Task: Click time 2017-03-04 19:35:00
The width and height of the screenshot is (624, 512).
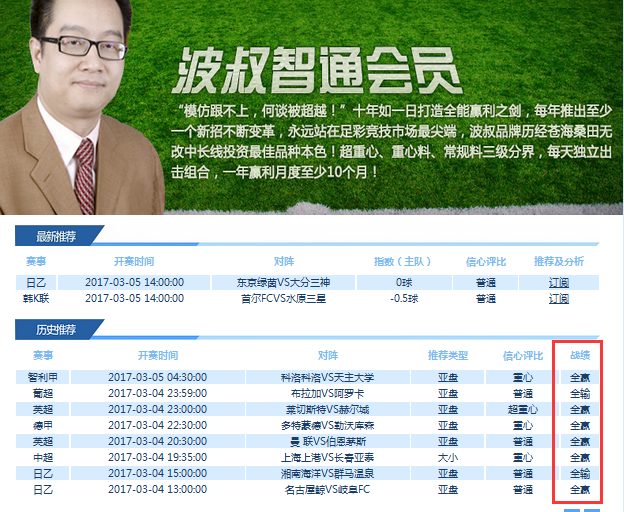Action: tap(158, 457)
